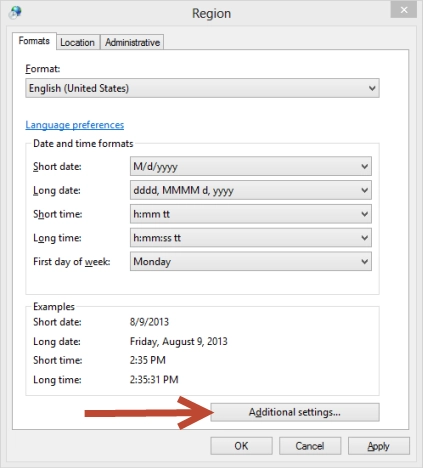Confirm with the OK button
This screenshot has width=423, height=468.
pyautogui.click(x=241, y=446)
